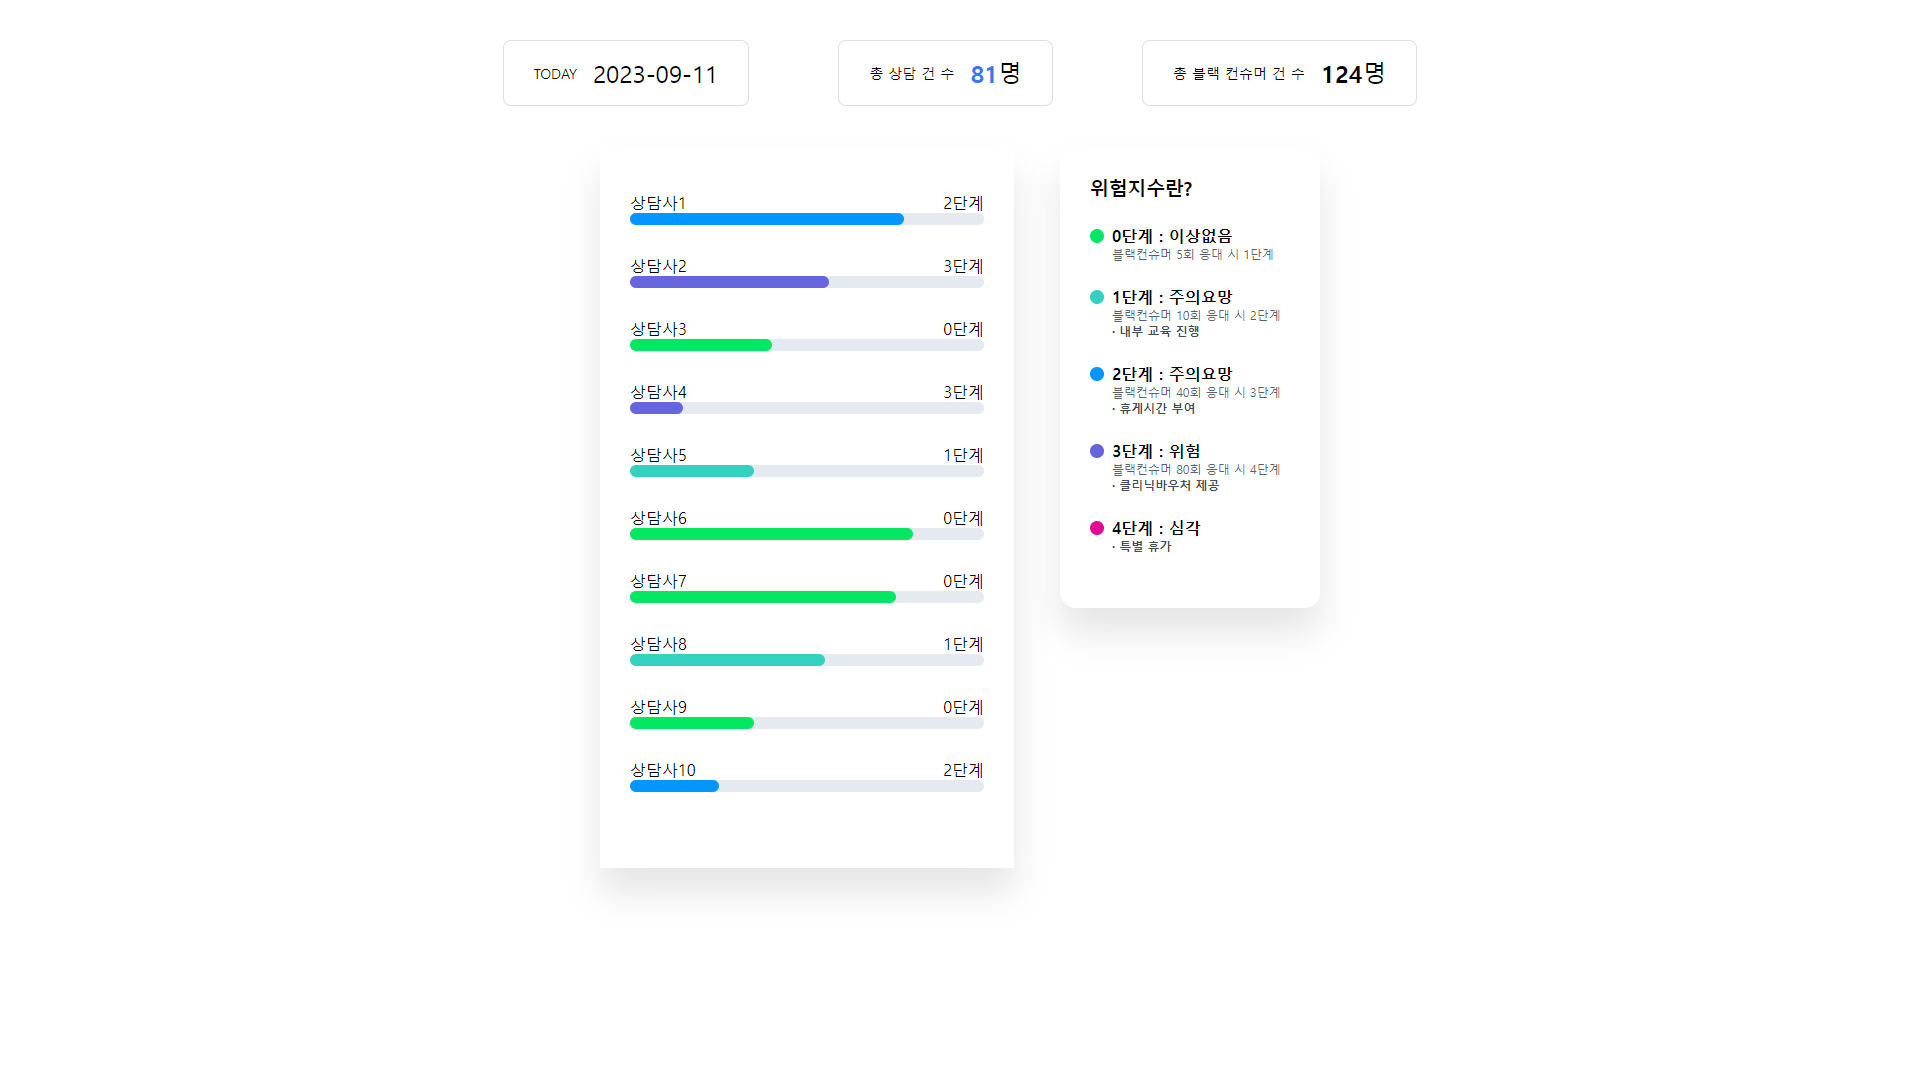Click the 3단계 label next to 상담사4
Screen dimensions: 1920x1080
[x=963, y=392]
